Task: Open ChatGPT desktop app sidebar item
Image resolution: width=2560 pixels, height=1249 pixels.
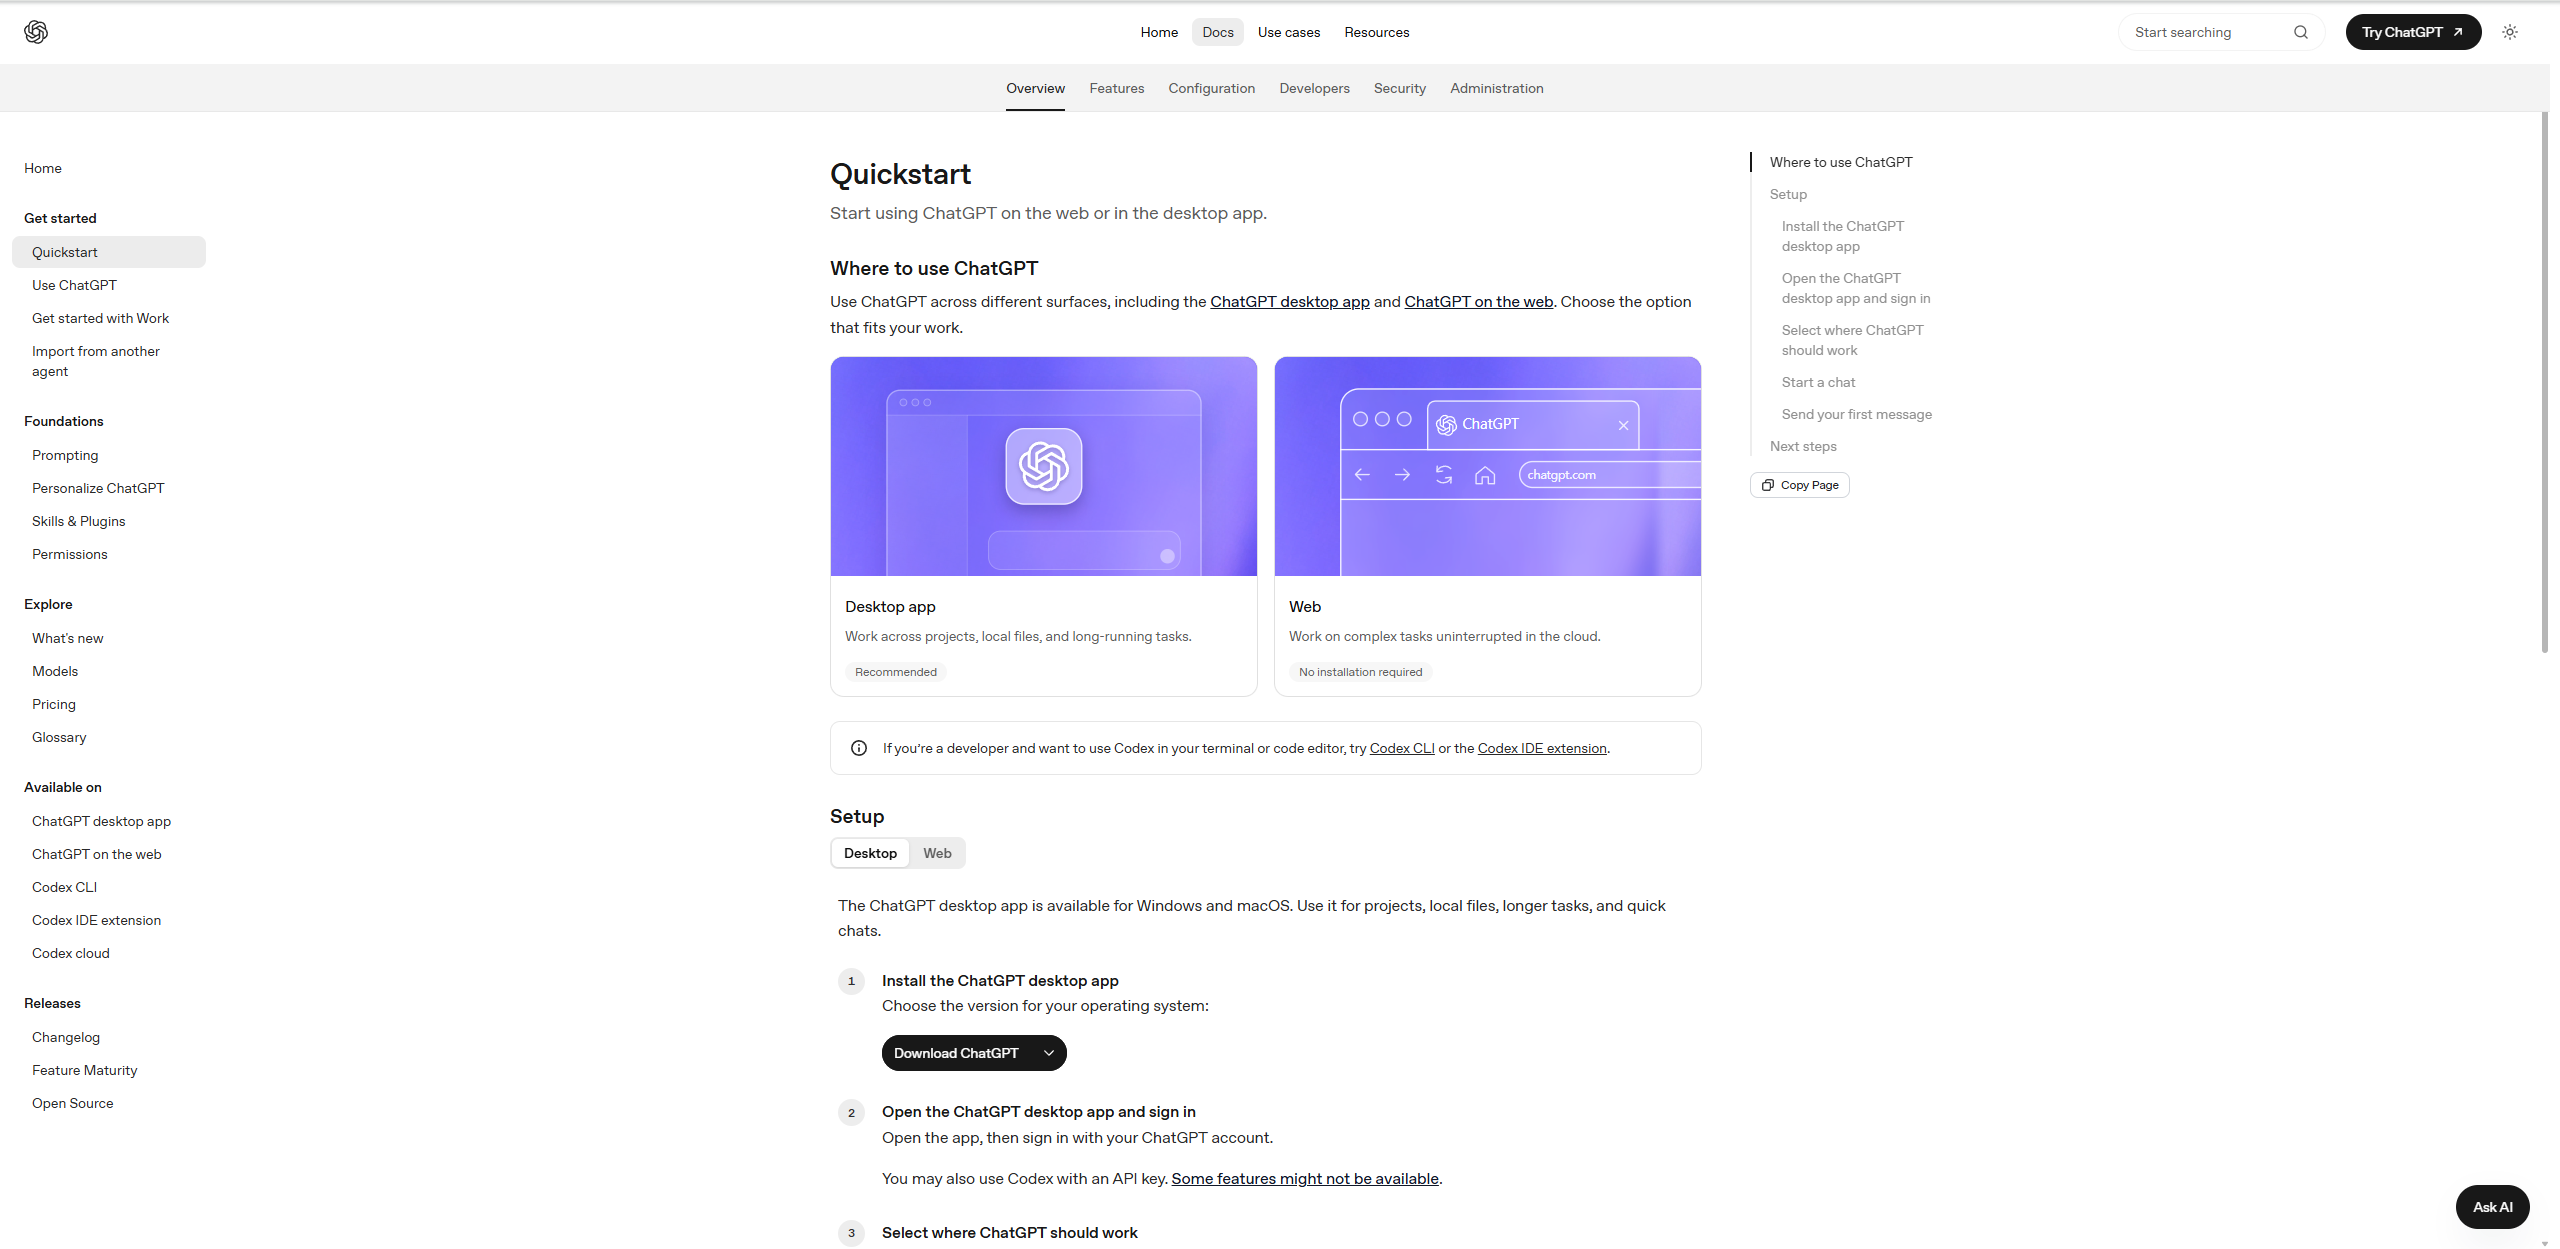Action: 101,821
